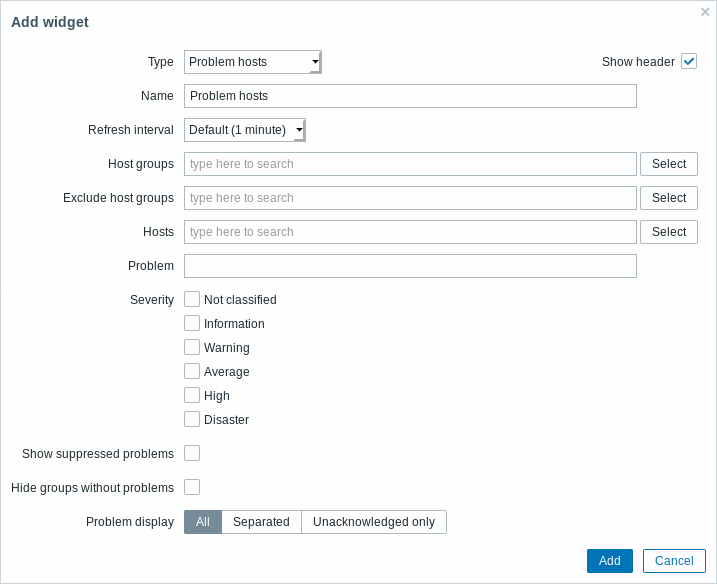Focus the Host groups search field
This screenshot has width=717, height=584.
pos(410,164)
